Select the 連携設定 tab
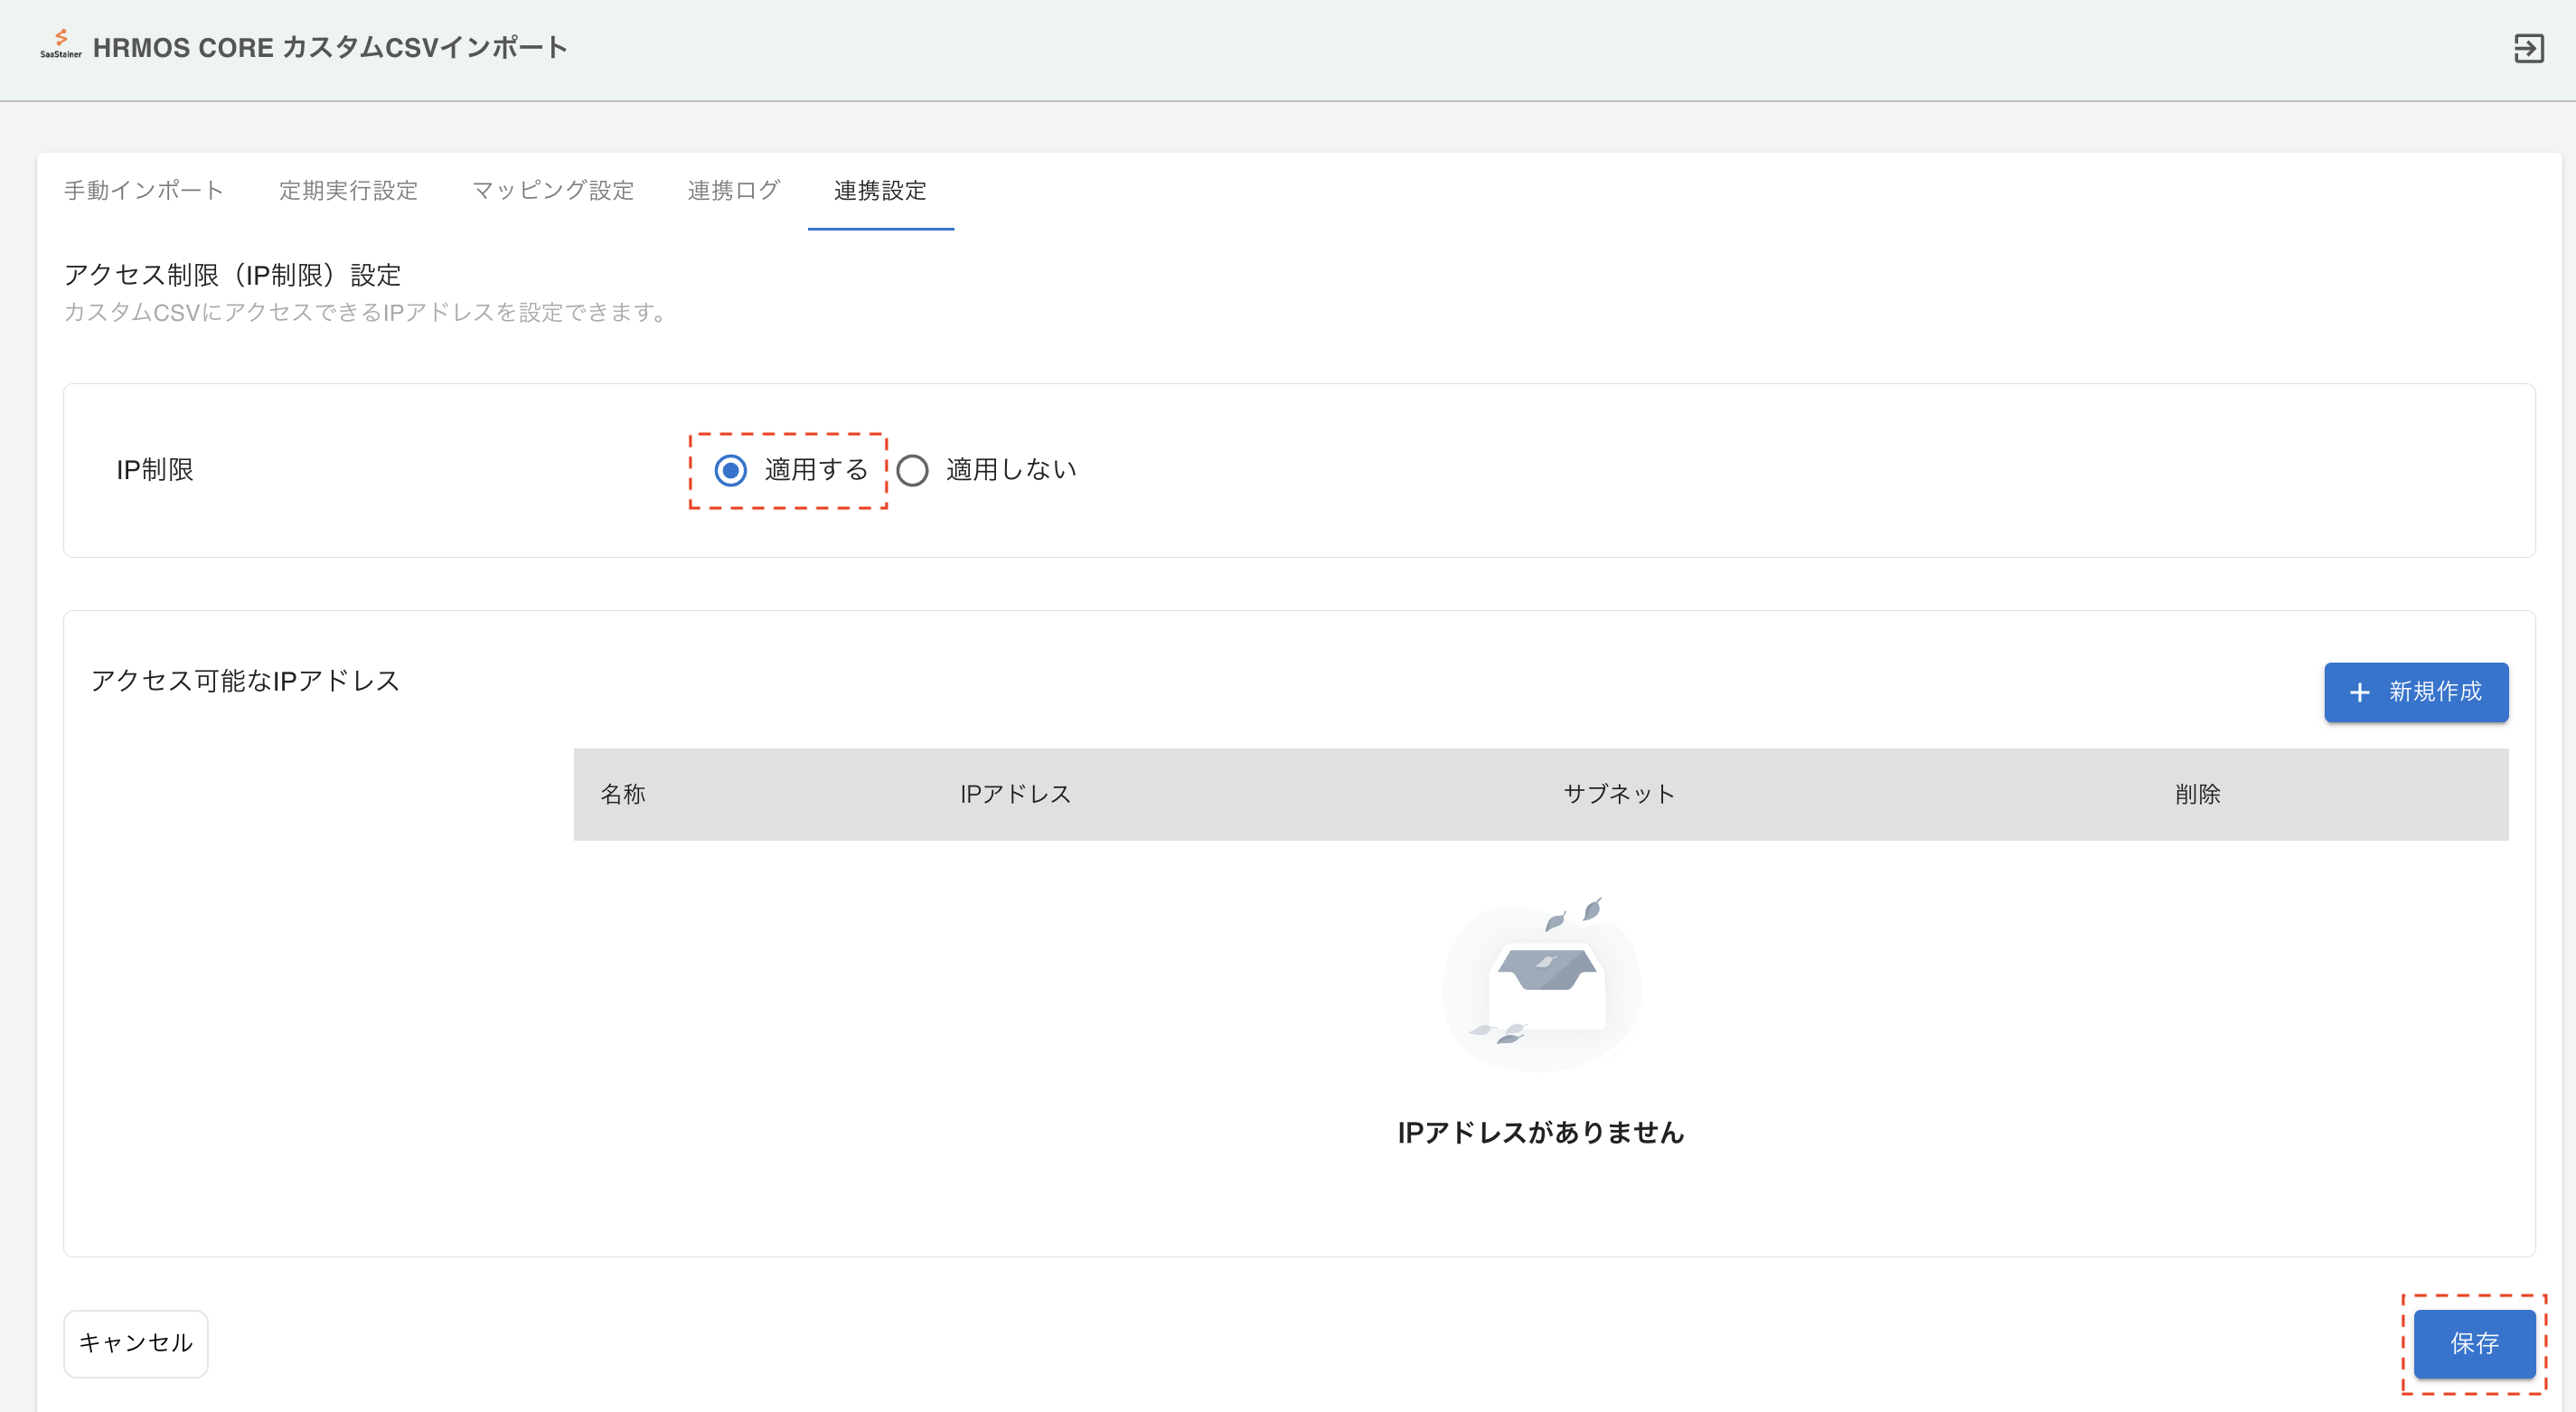Screen dimensions: 2576x1412 [880, 190]
